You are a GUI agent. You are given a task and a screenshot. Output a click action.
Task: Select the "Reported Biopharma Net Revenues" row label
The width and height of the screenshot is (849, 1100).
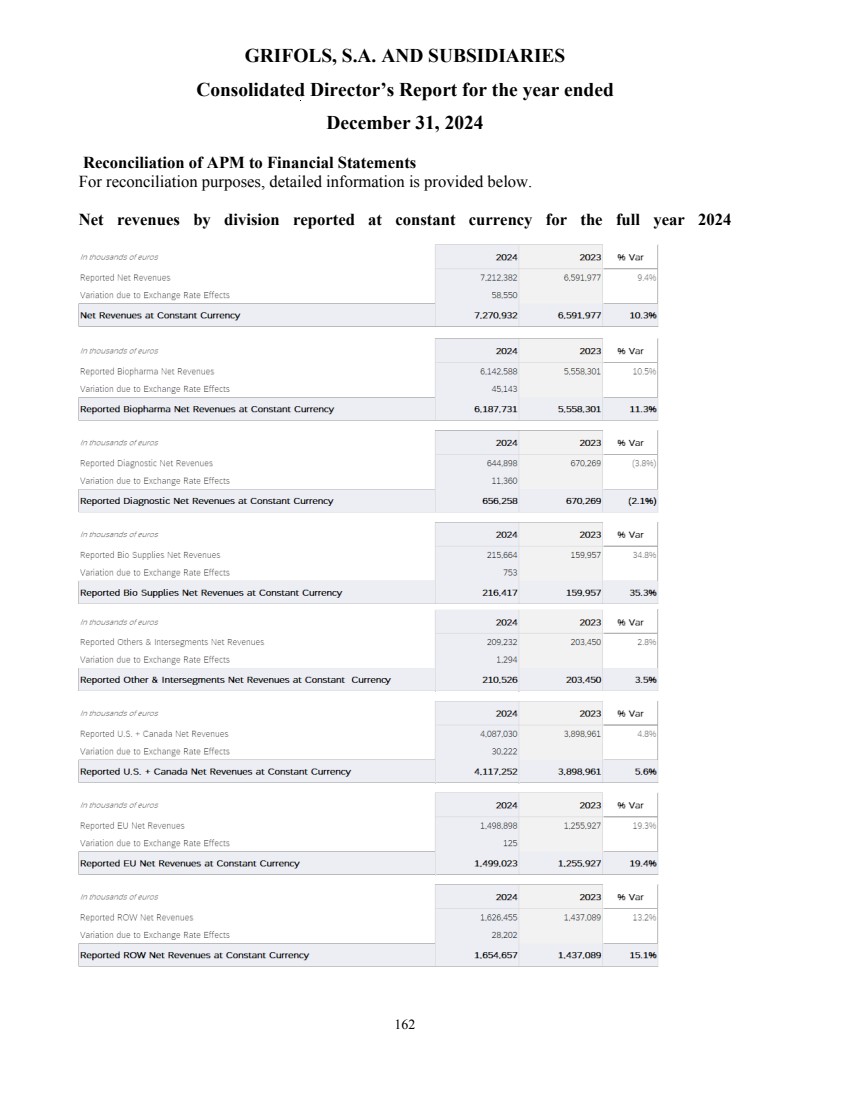(147, 371)
